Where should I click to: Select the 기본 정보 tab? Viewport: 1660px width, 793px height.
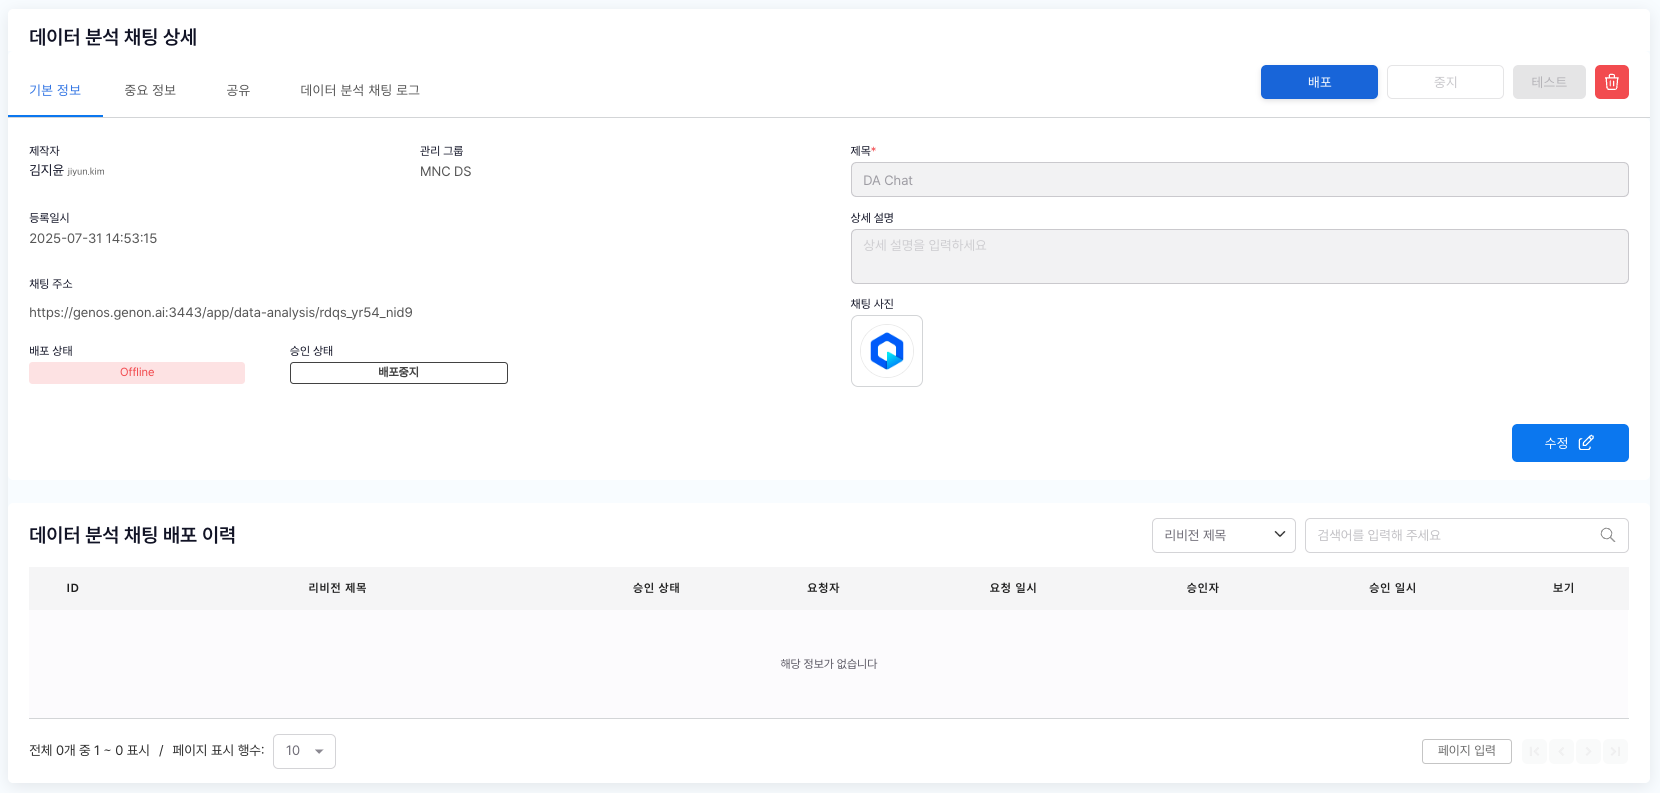point(55,90)
